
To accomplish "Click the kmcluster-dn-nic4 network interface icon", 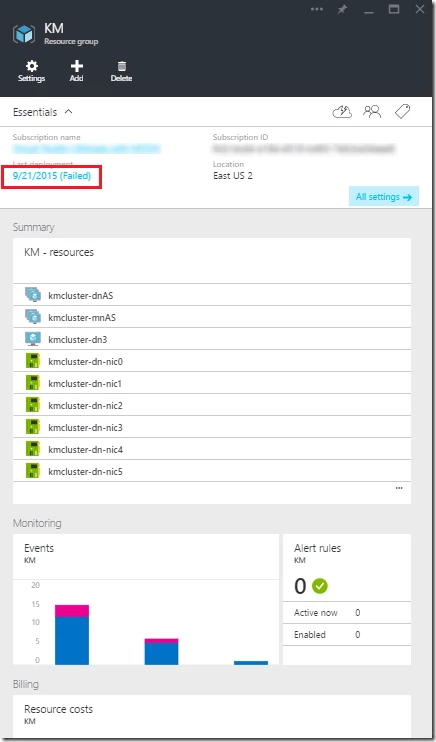I will [x=33, y=449].
